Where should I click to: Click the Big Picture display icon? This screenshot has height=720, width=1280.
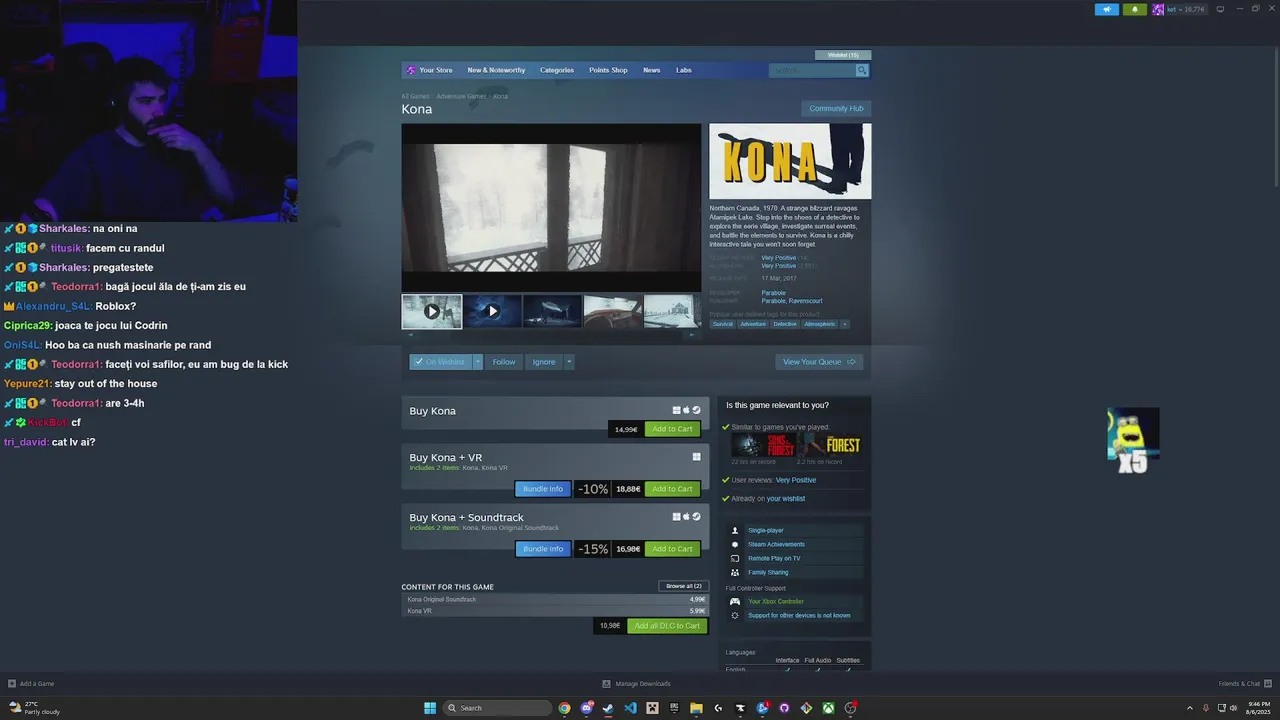click(1220, 9)
